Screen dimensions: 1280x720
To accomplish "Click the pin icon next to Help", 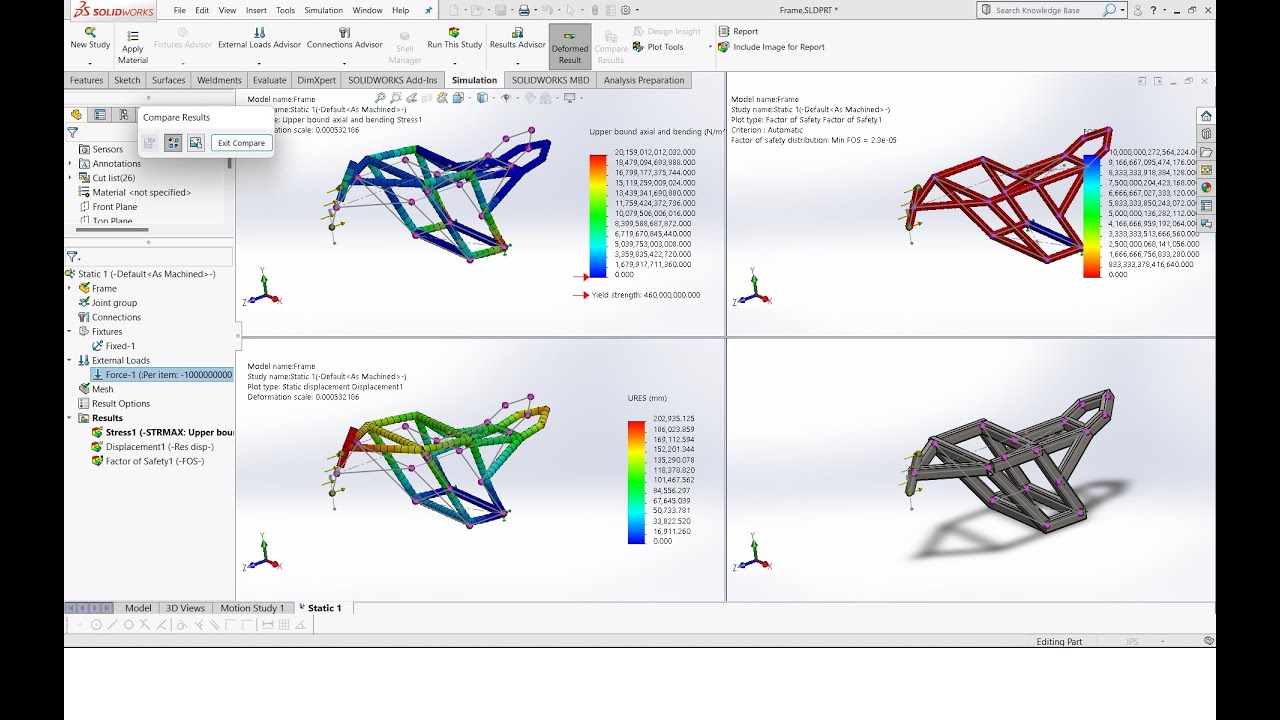I will point(429,10).
